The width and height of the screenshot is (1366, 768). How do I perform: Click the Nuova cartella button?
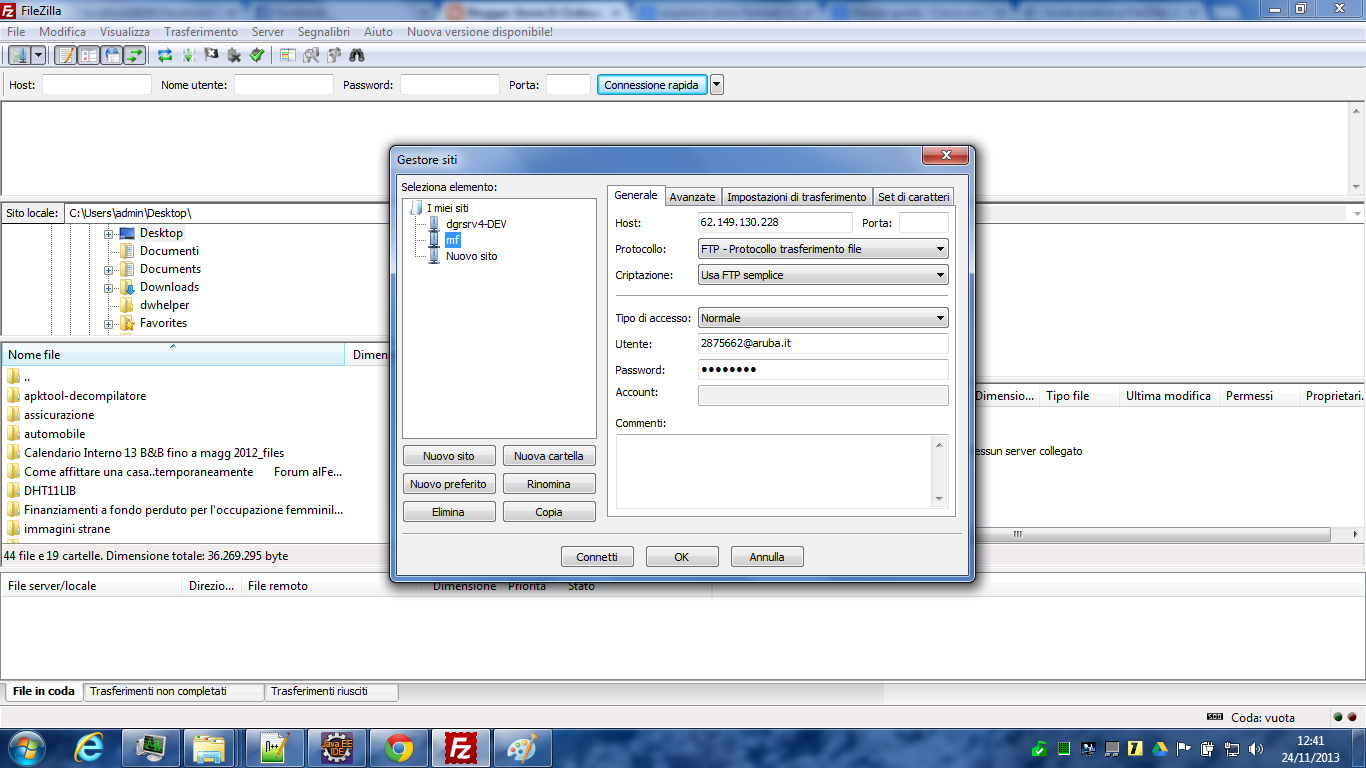pyautogui.click(x=549, y=456)
